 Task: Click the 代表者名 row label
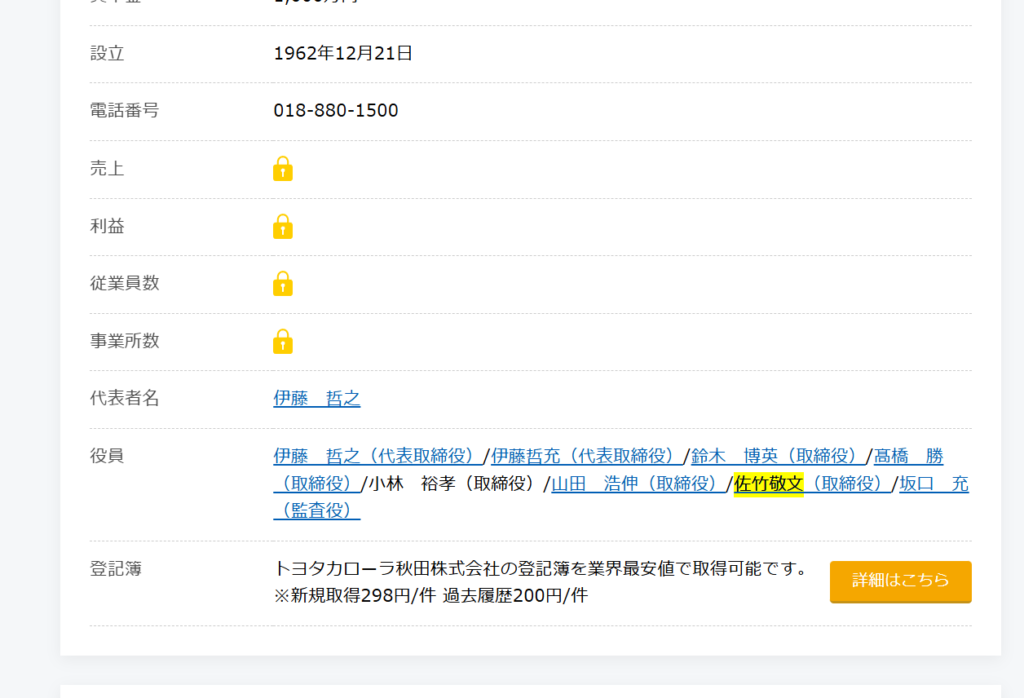[x=124, y=398]
